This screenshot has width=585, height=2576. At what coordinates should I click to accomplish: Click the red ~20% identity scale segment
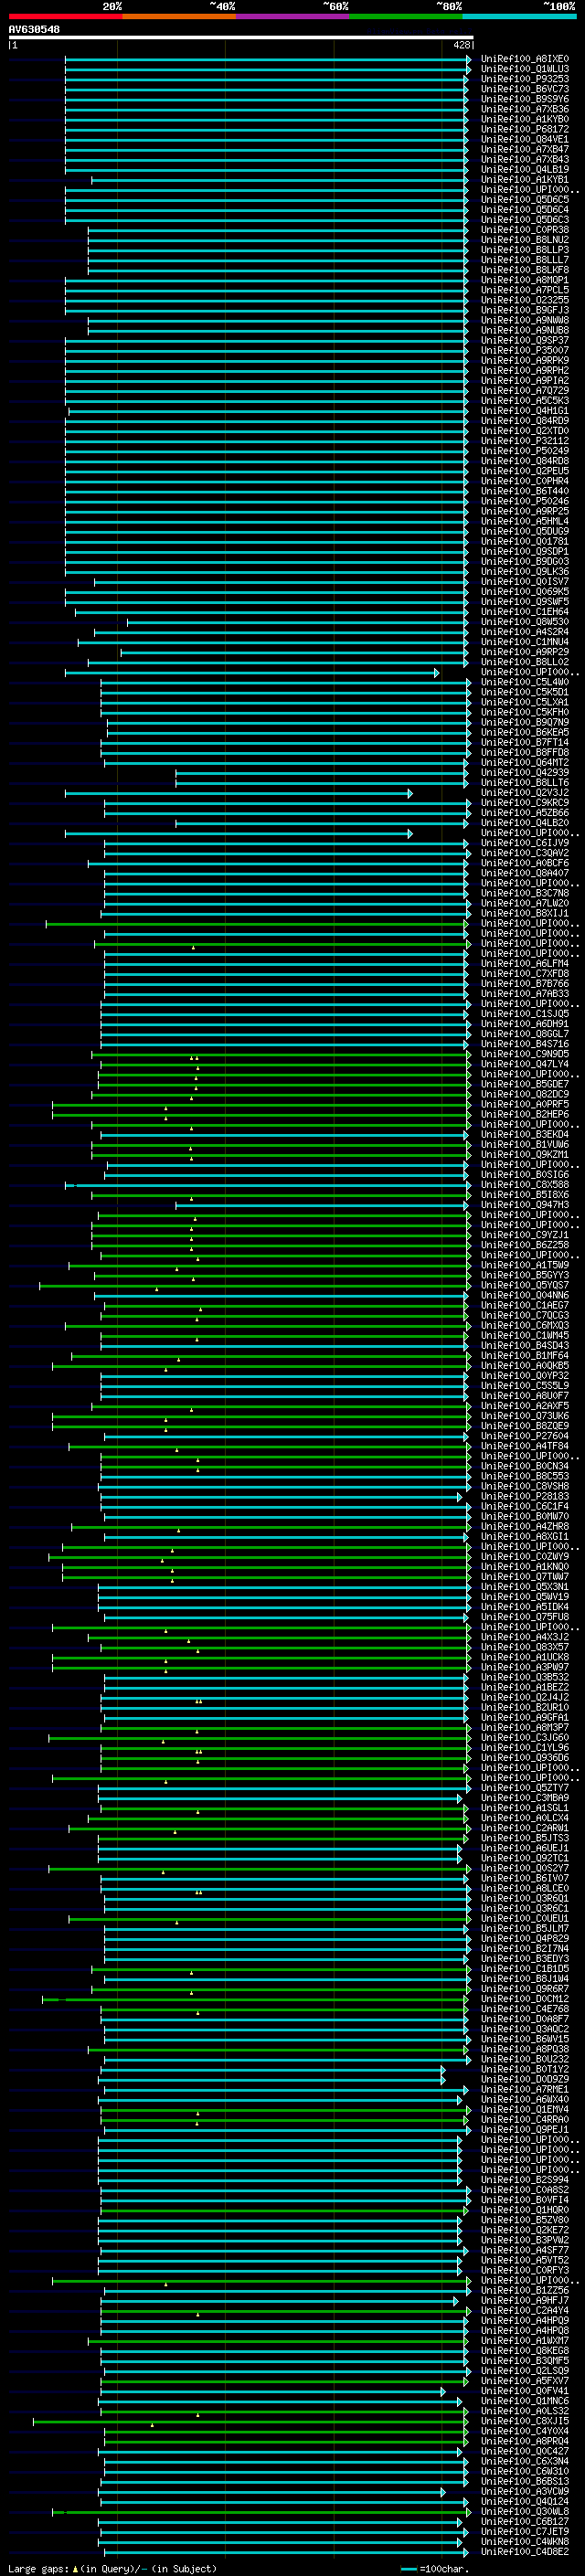pyautogui.click(x=65, y=16)
